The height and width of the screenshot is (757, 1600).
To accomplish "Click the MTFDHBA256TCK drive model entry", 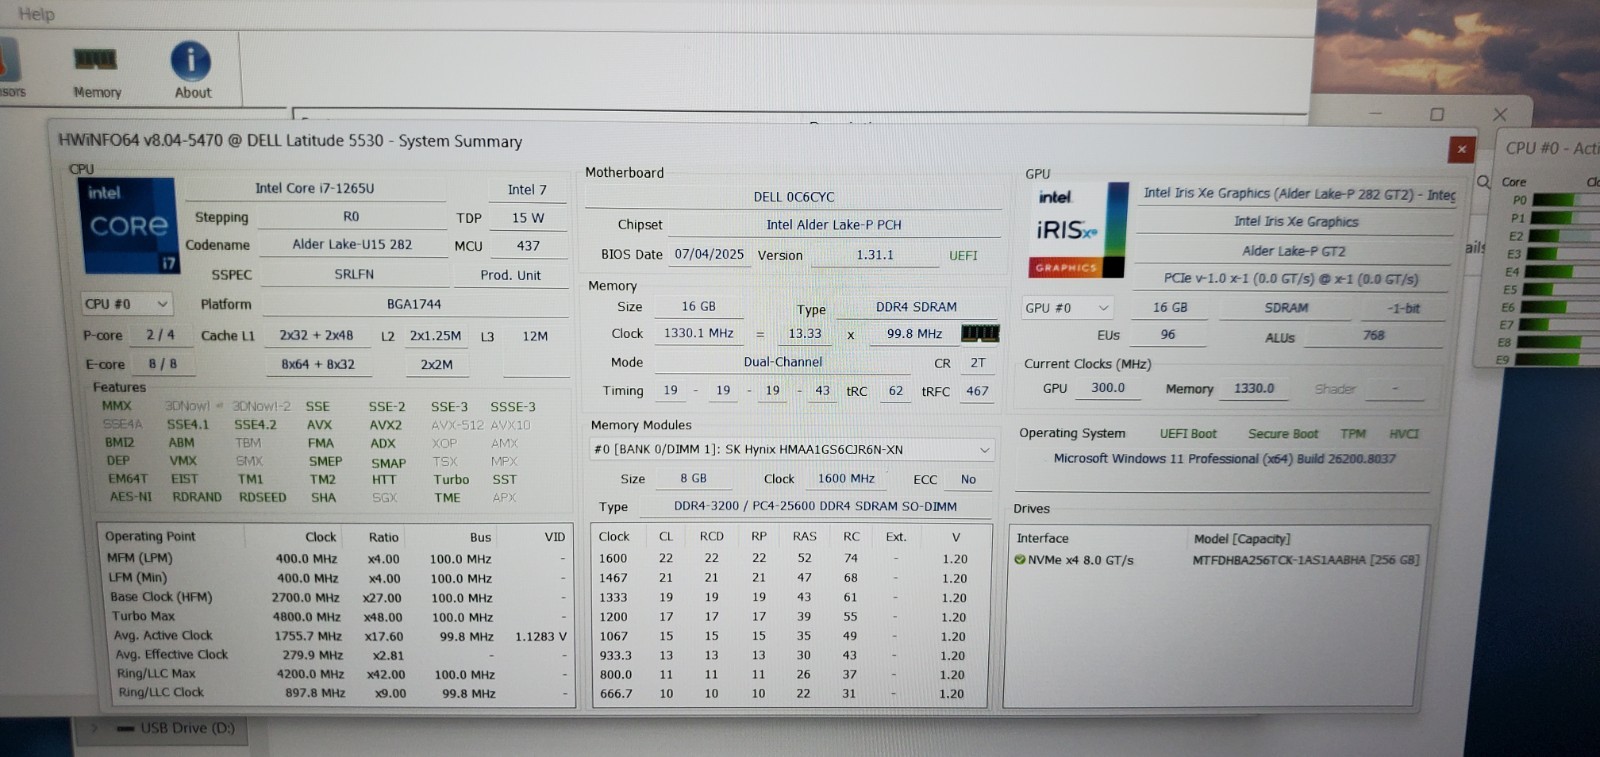I will tap(1305, 560).
